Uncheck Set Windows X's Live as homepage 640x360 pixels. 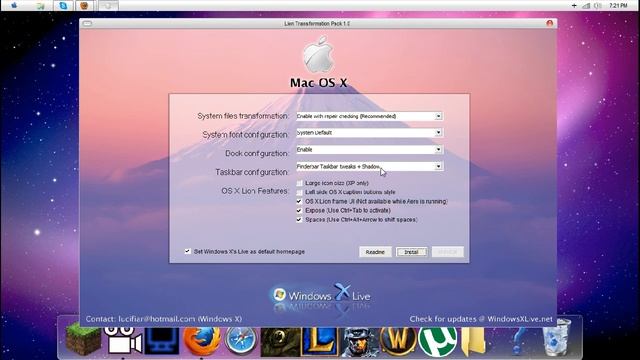pos(187,251)
